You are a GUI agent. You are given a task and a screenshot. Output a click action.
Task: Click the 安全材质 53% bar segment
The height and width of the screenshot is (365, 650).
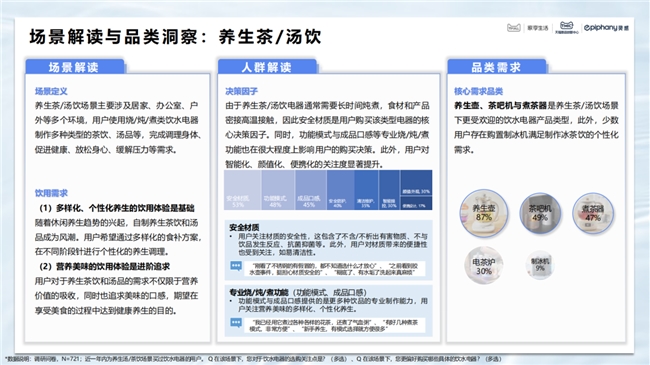point(242,190)
